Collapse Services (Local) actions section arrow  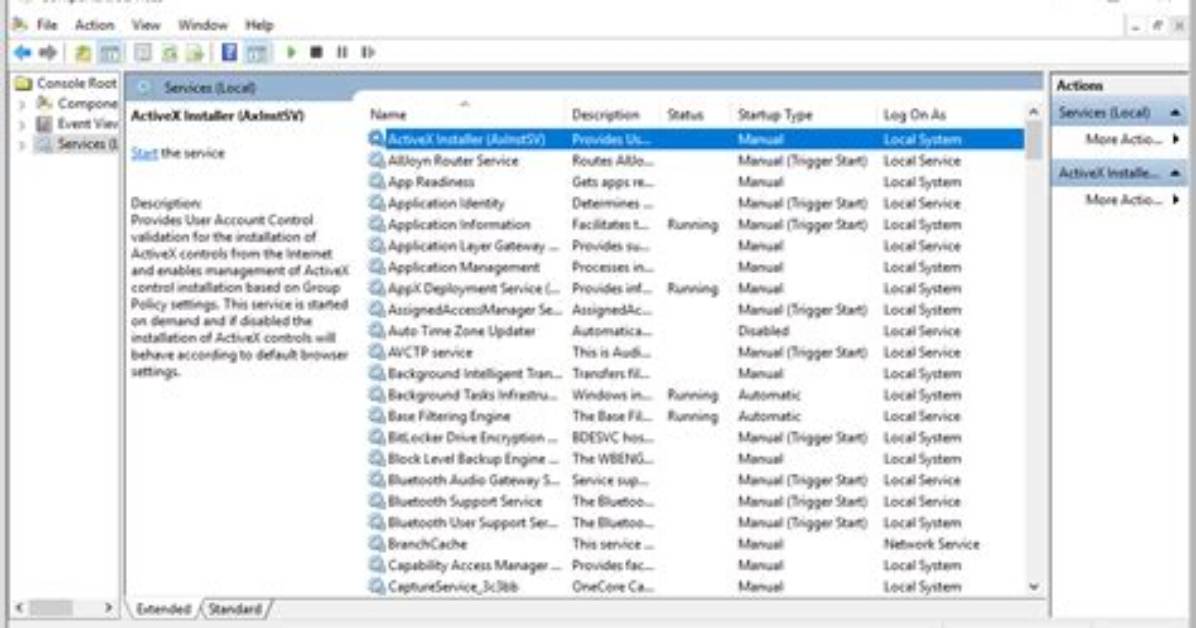1175,113
